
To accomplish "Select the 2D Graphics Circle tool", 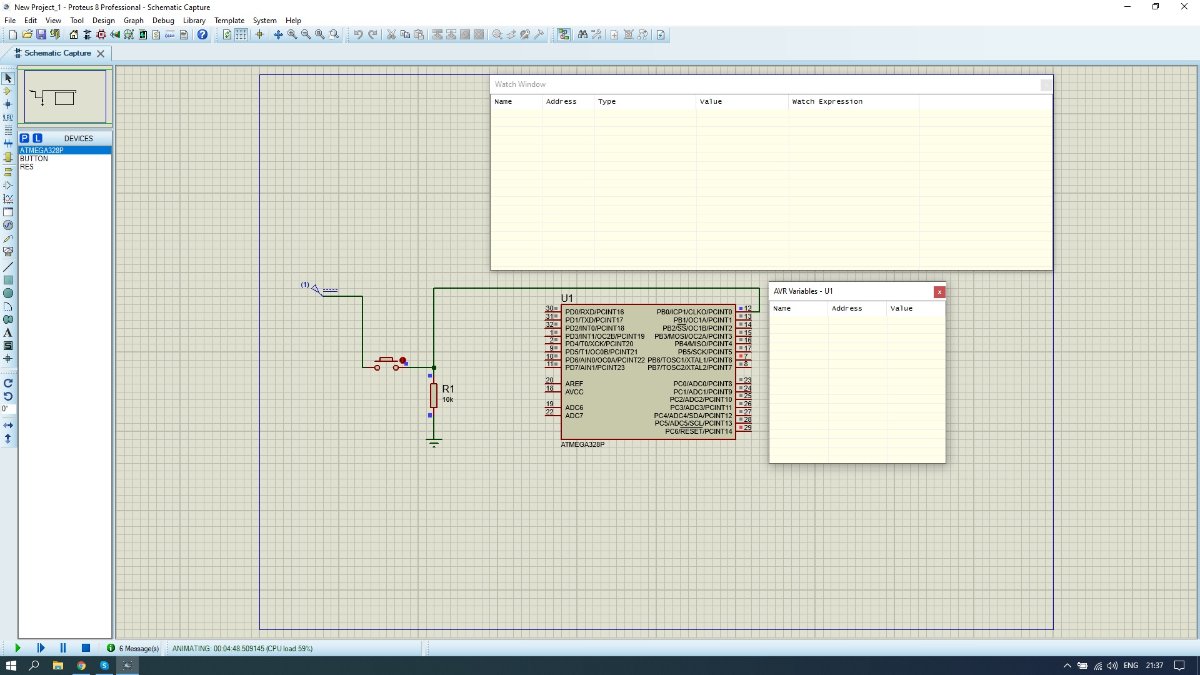I will [x=8, y=293].
